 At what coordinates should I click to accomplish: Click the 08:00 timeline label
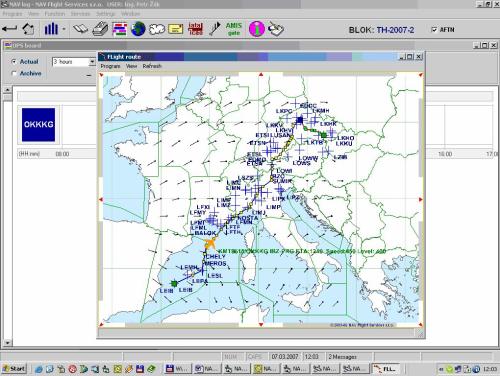(x=62, y=154)
